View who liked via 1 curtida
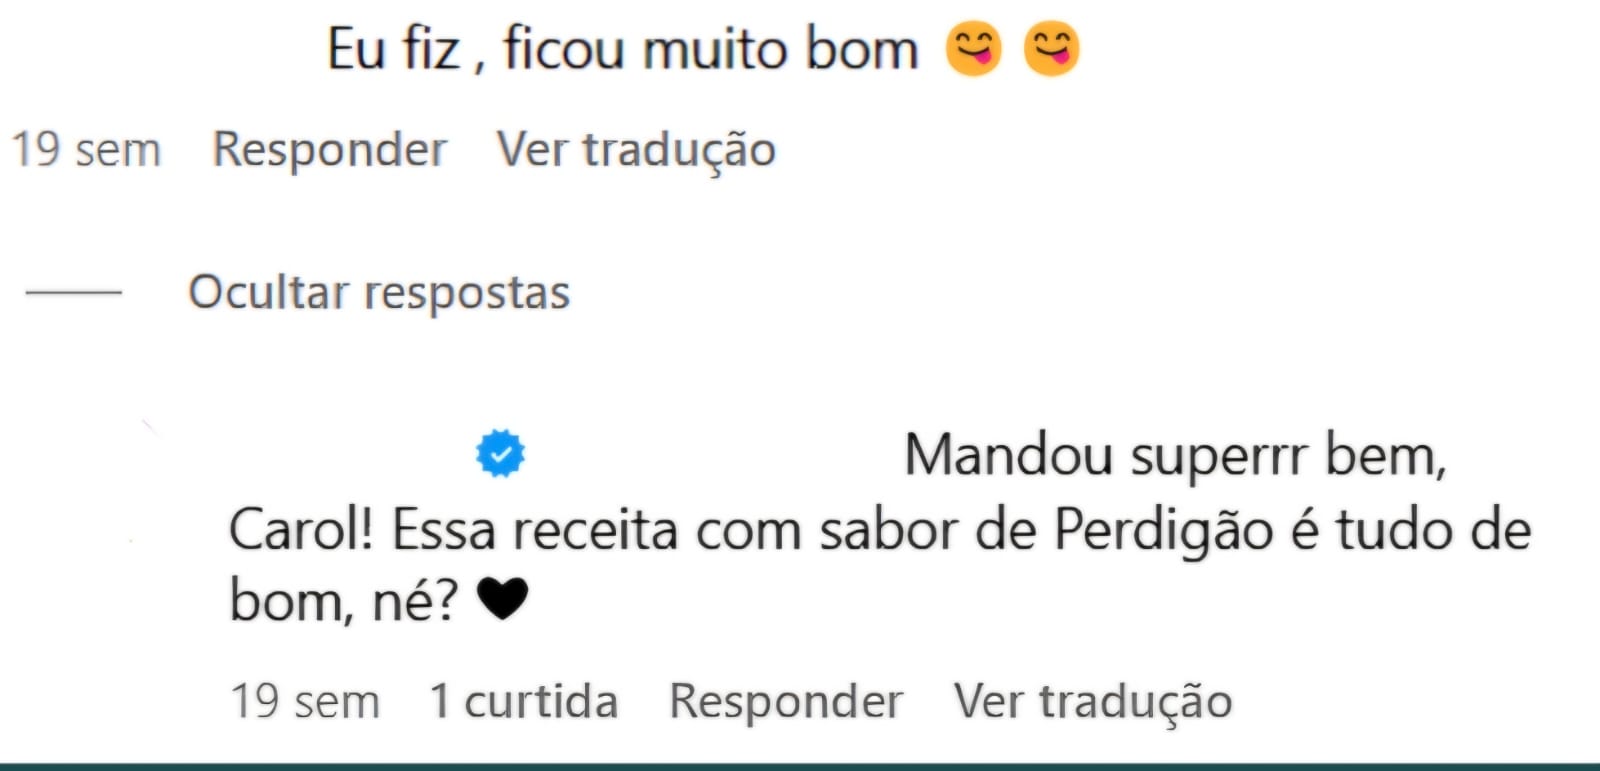 (x=522, y=701)
